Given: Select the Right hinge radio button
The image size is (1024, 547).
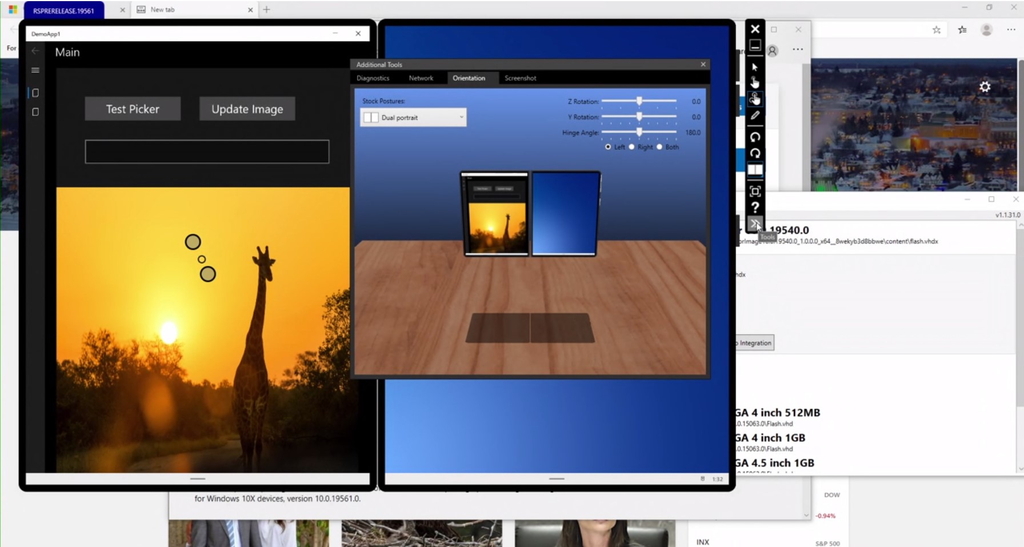Looking at the screenshot, I should [632, 147].
